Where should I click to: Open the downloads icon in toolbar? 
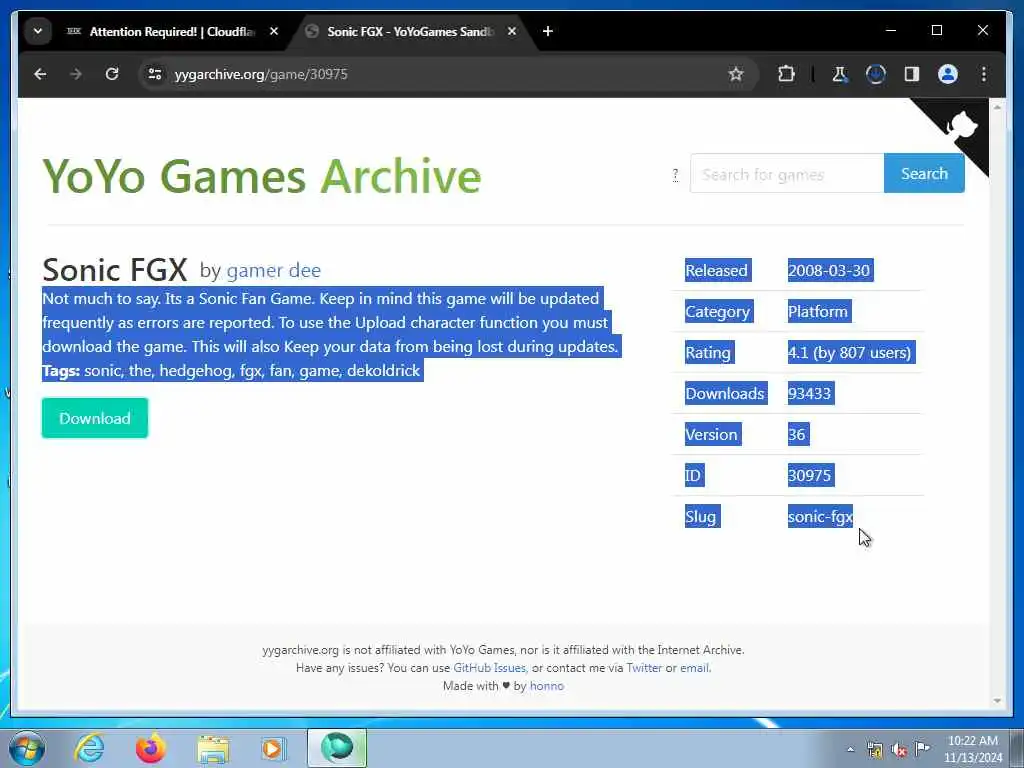pyautogui.click(x=876, y=74)
